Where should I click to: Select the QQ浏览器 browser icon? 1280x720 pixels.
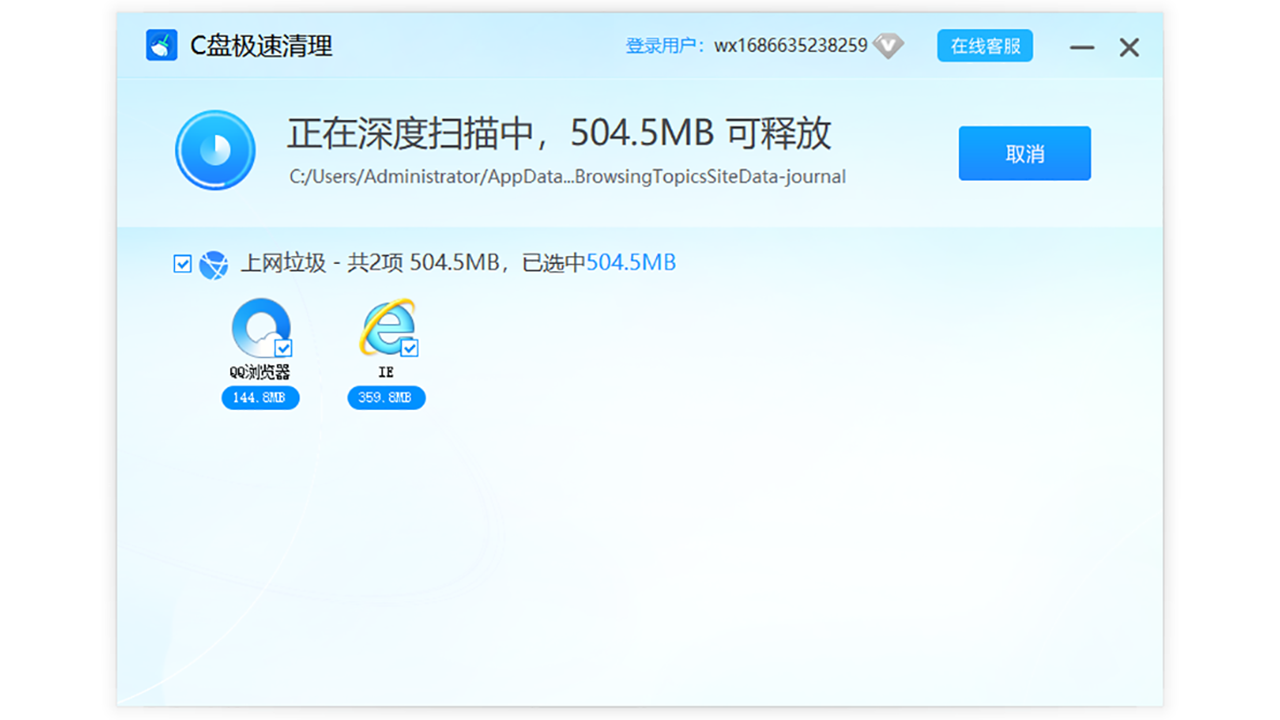(x=259, y=330)
